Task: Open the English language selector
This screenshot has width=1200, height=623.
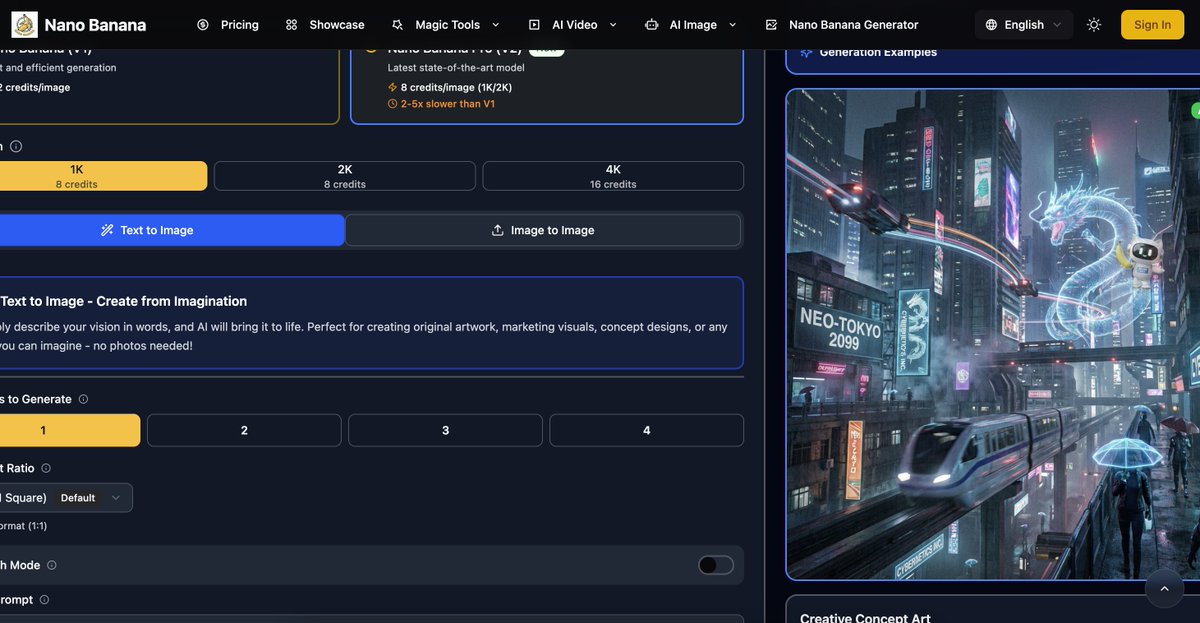Action: click(x=1023, y=25)
